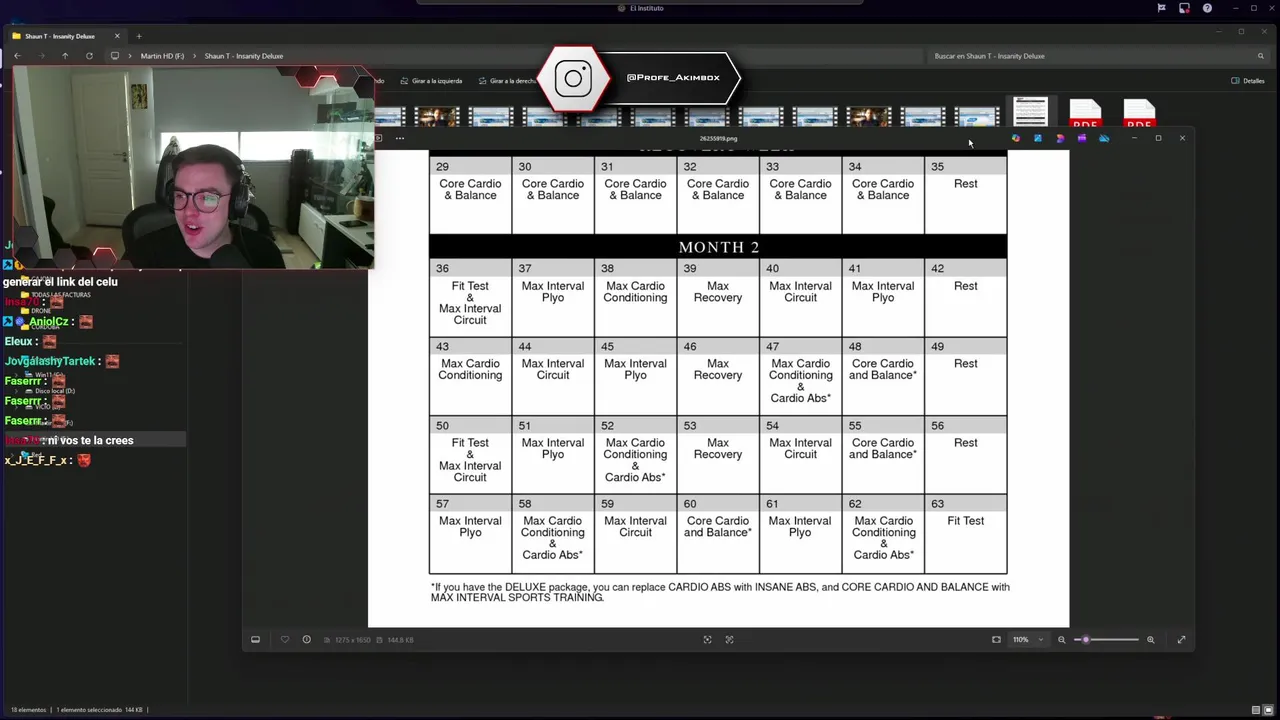
Task: Open the filmstrip toggle in Photos viewer
Action: tap(255, 640)
